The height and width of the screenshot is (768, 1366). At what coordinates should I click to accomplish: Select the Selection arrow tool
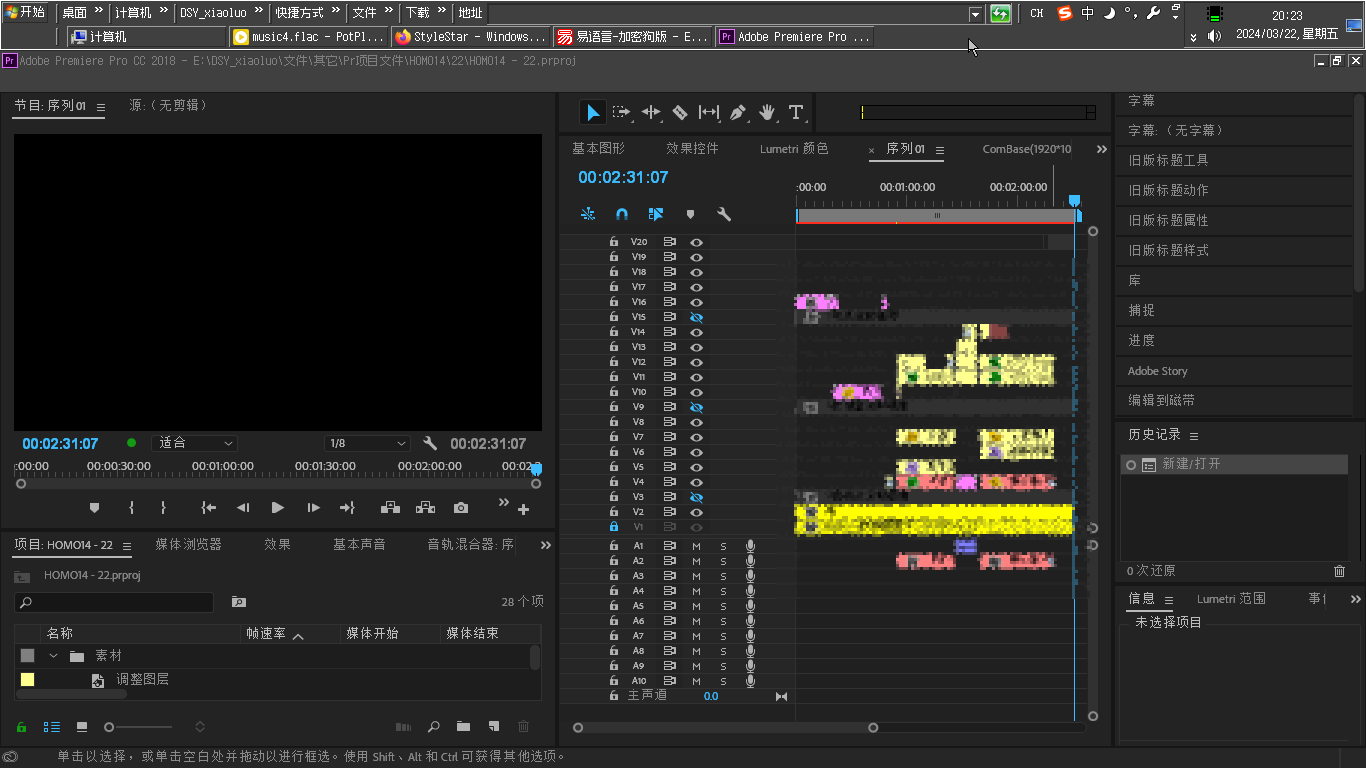(593, 112)
